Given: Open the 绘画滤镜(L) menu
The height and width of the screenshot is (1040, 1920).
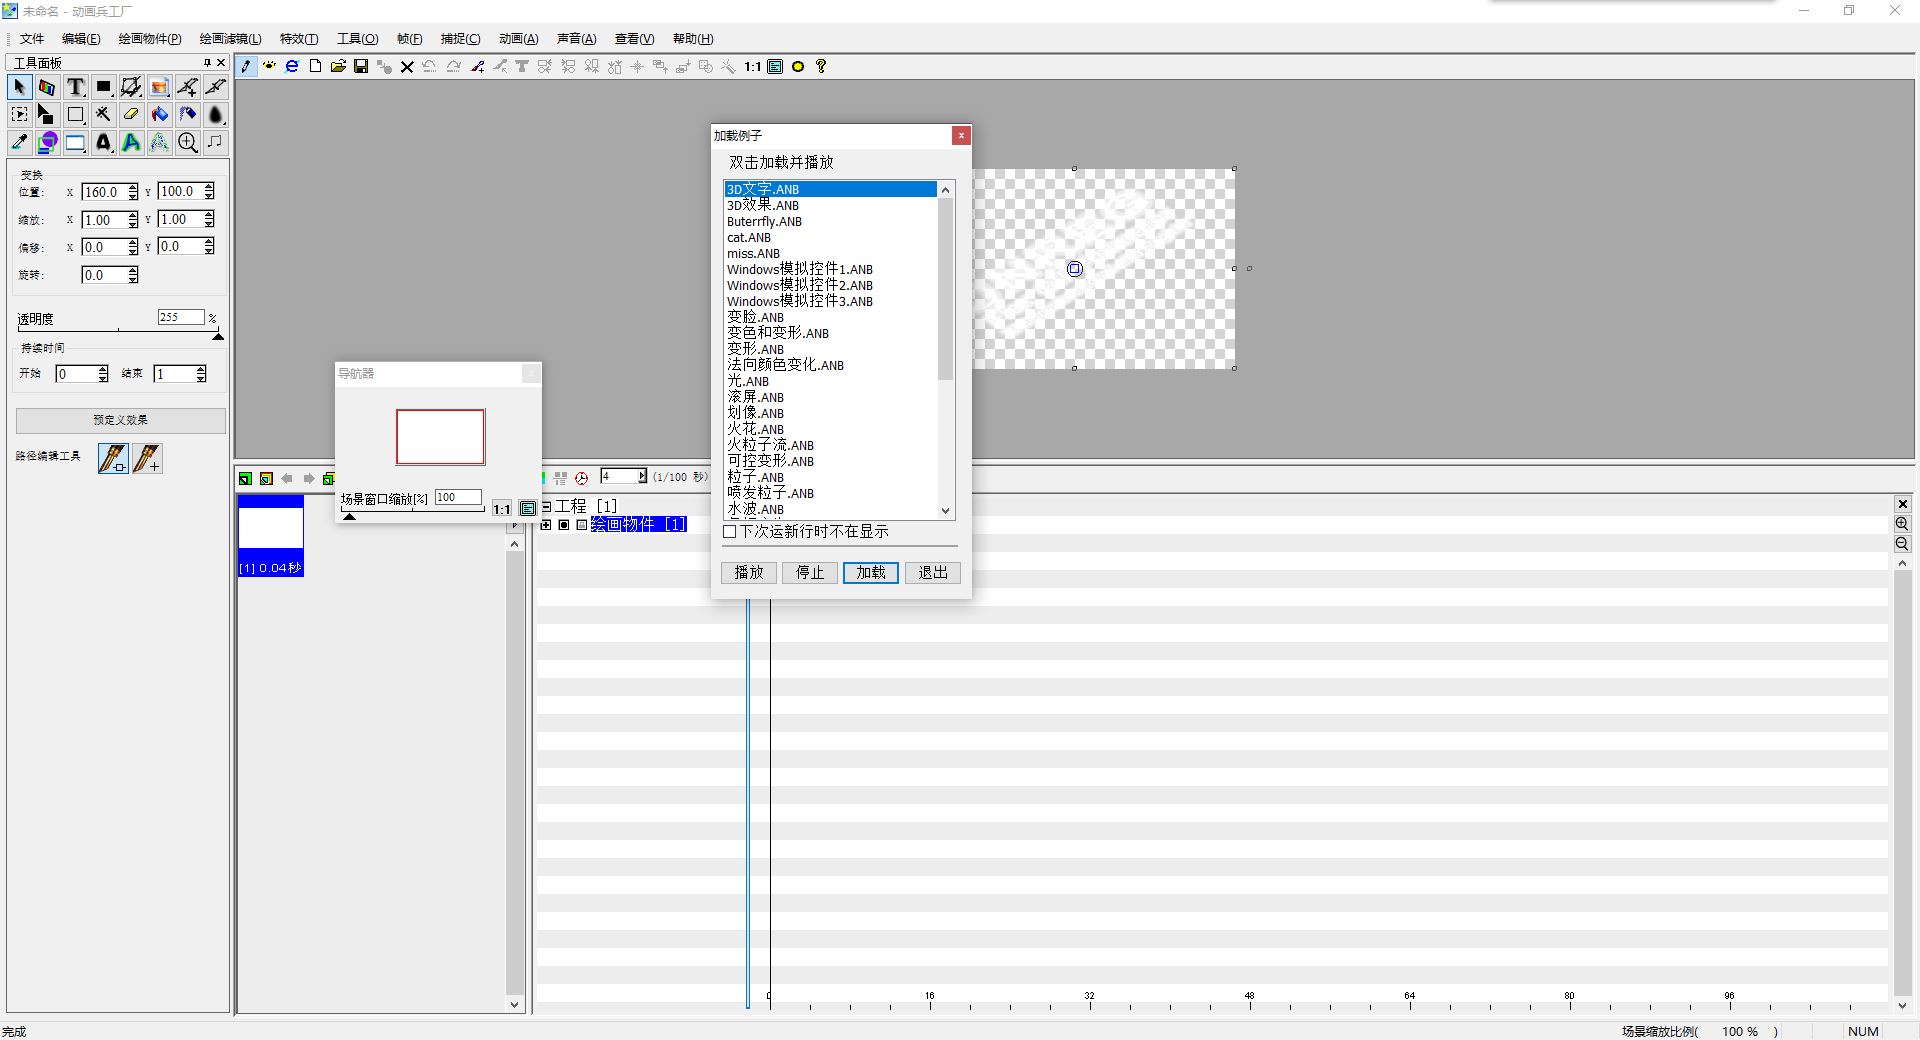Looking at the screenshot, I should click(x=230, y=39).
